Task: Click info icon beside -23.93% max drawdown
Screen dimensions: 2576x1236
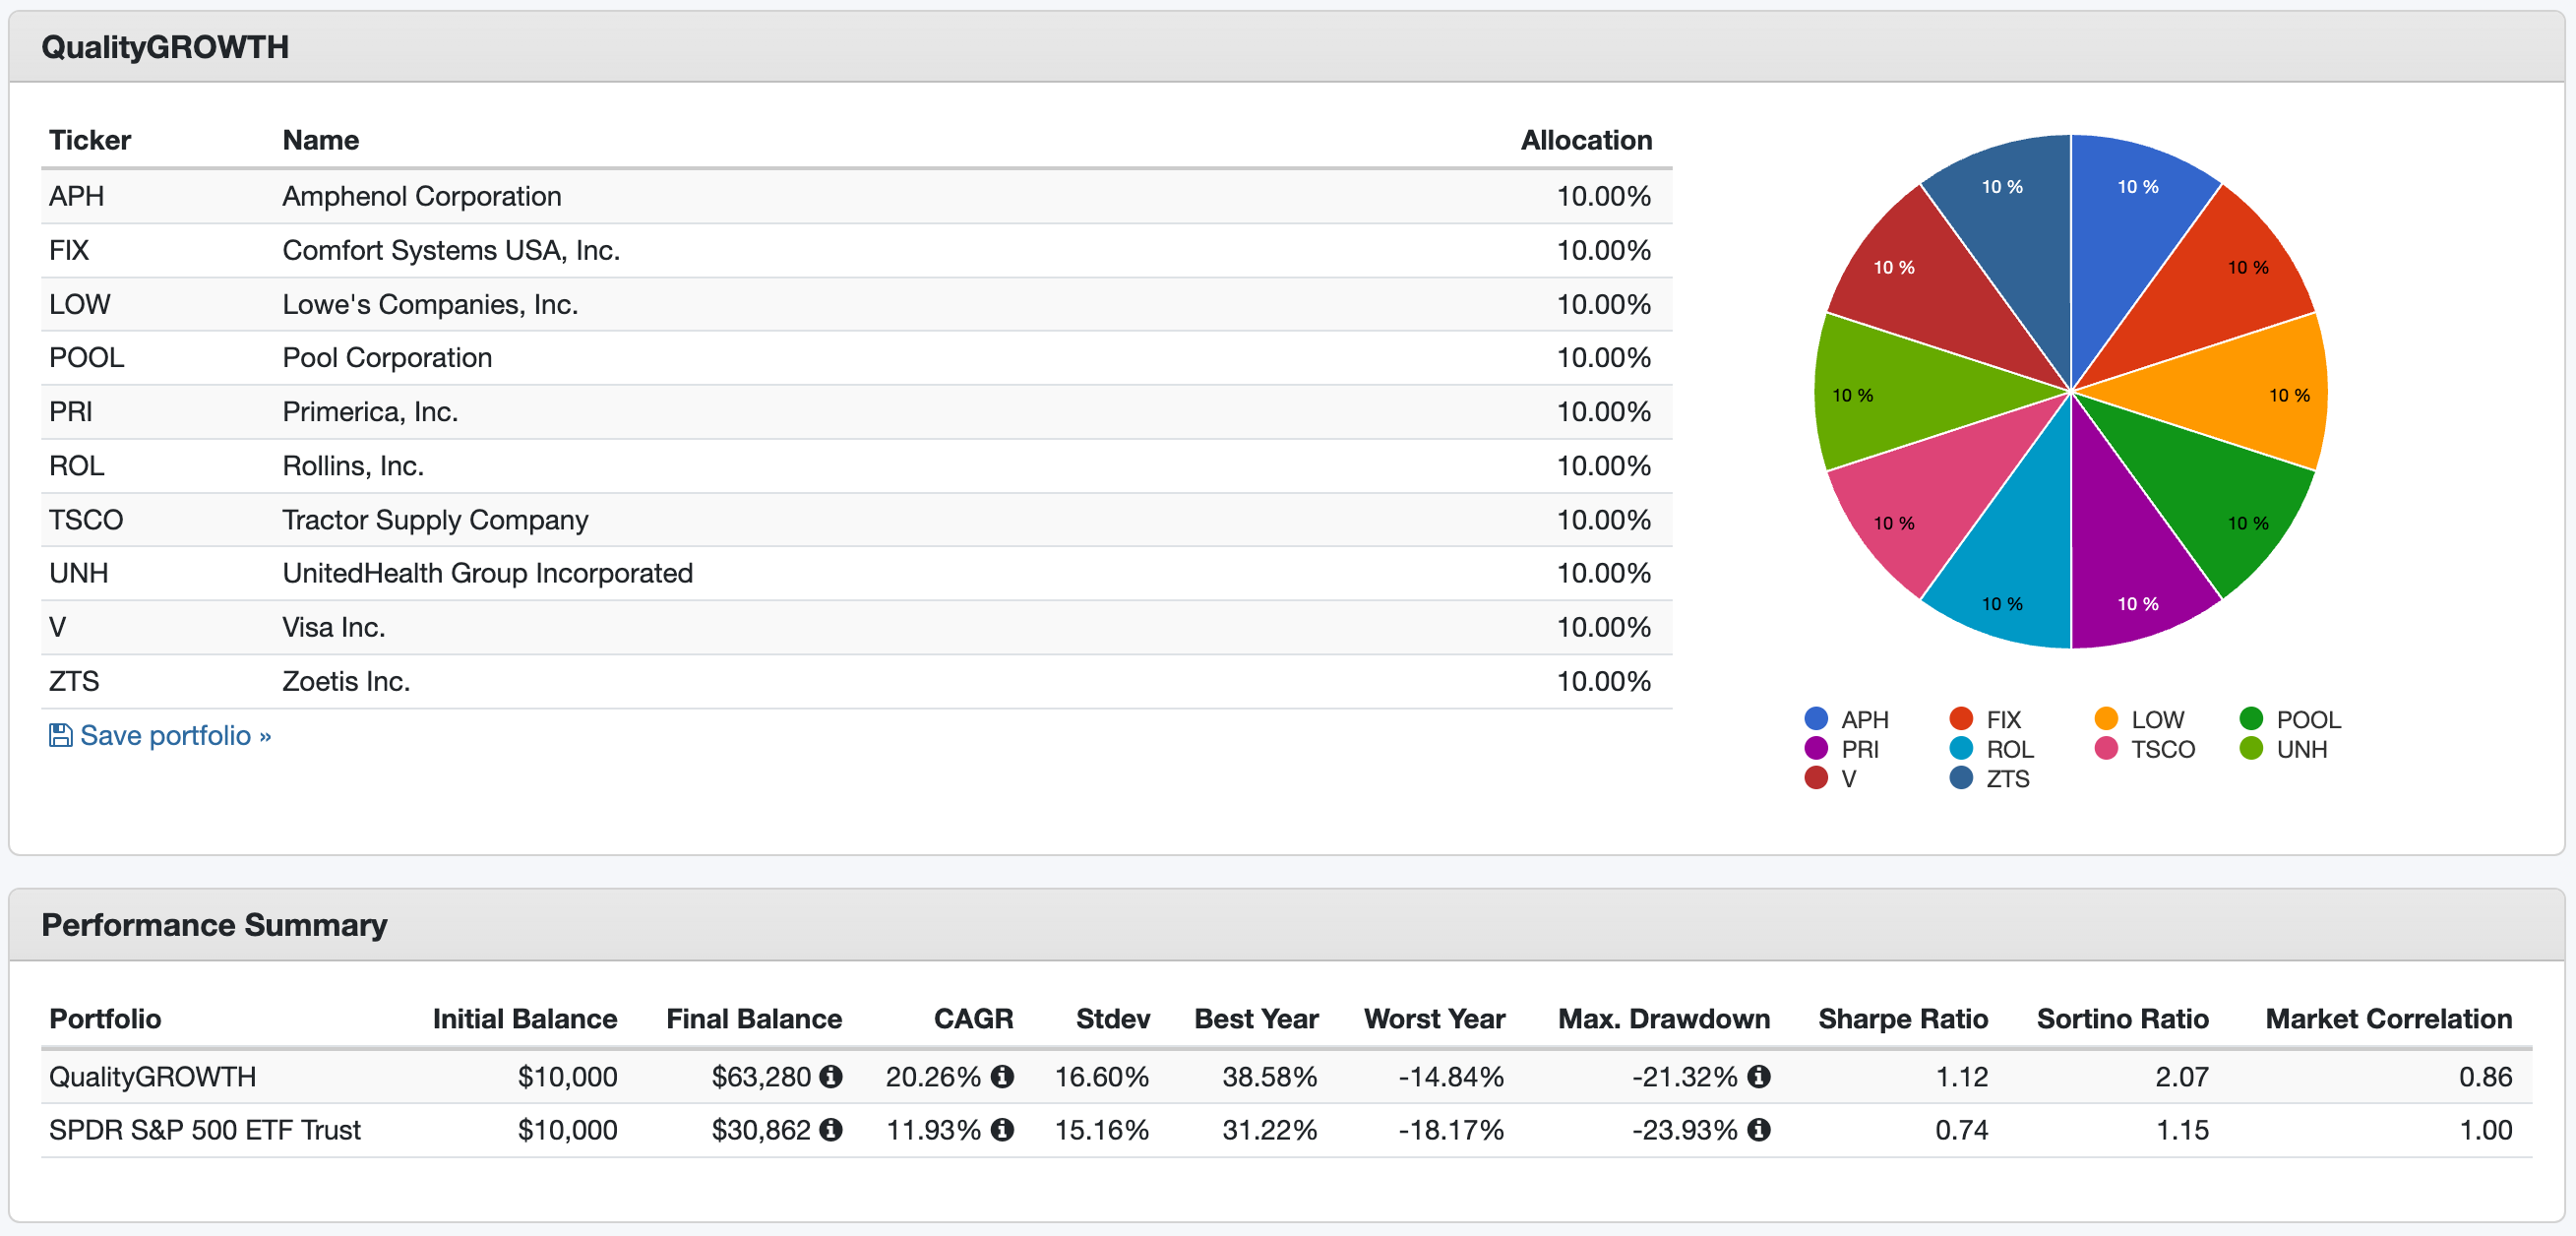Action: click(1759, 1130)
